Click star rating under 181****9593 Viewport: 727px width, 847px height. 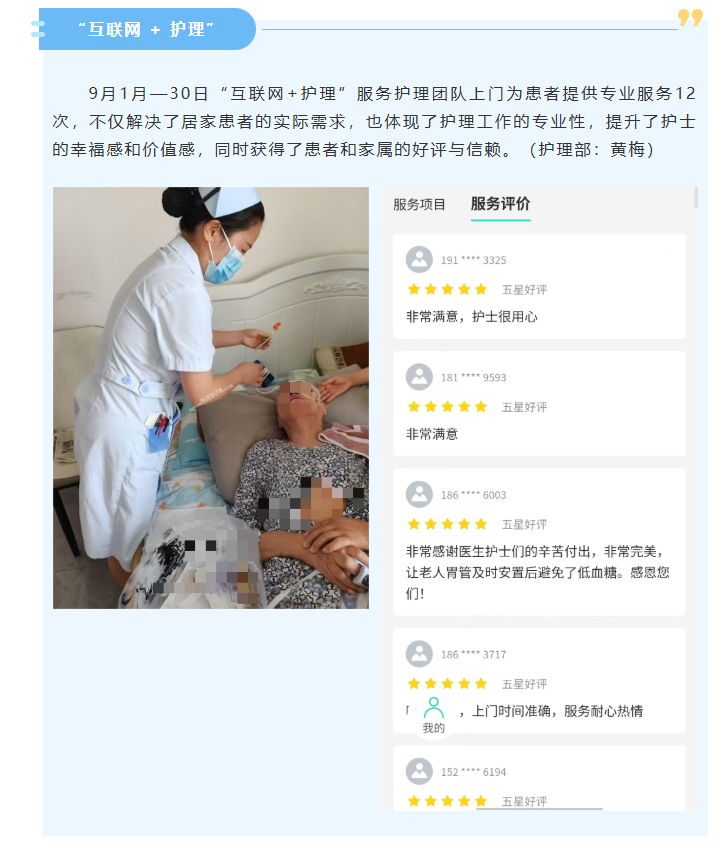click(x=447, y=407)
